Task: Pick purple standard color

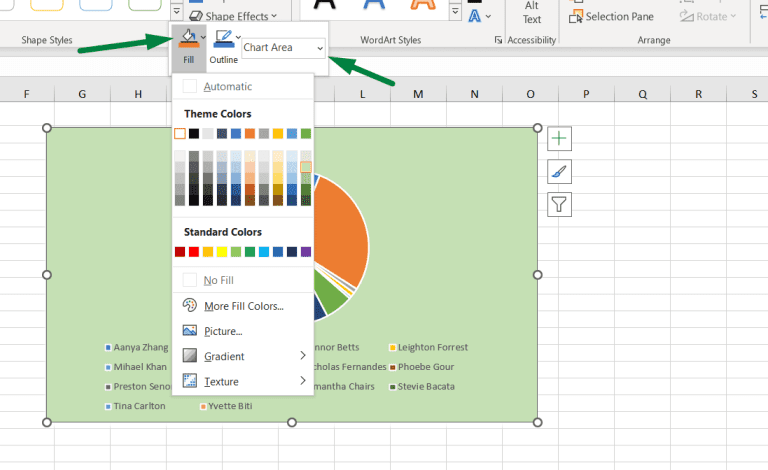Action: click(x=306, y=252)
